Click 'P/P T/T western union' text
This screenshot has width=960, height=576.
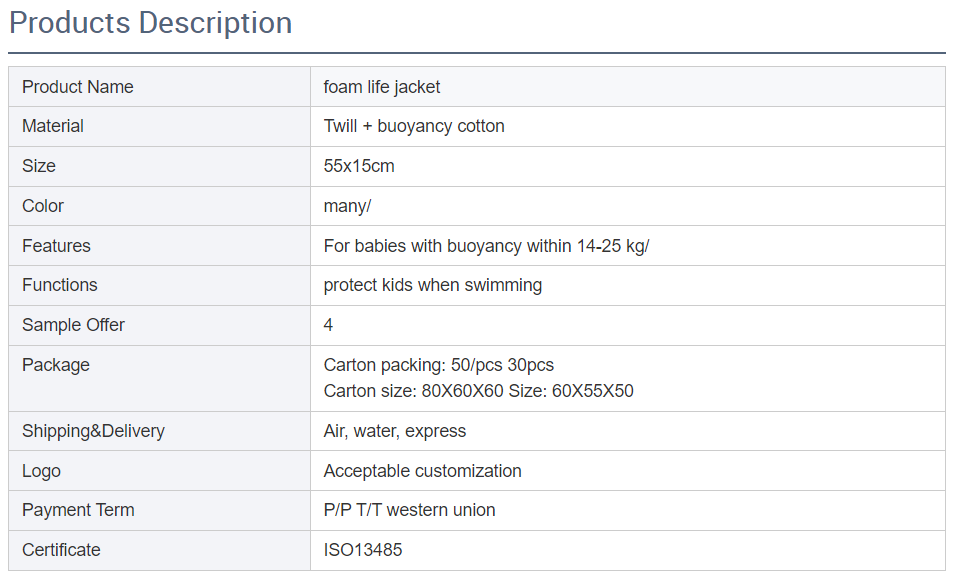click(410, 510)
